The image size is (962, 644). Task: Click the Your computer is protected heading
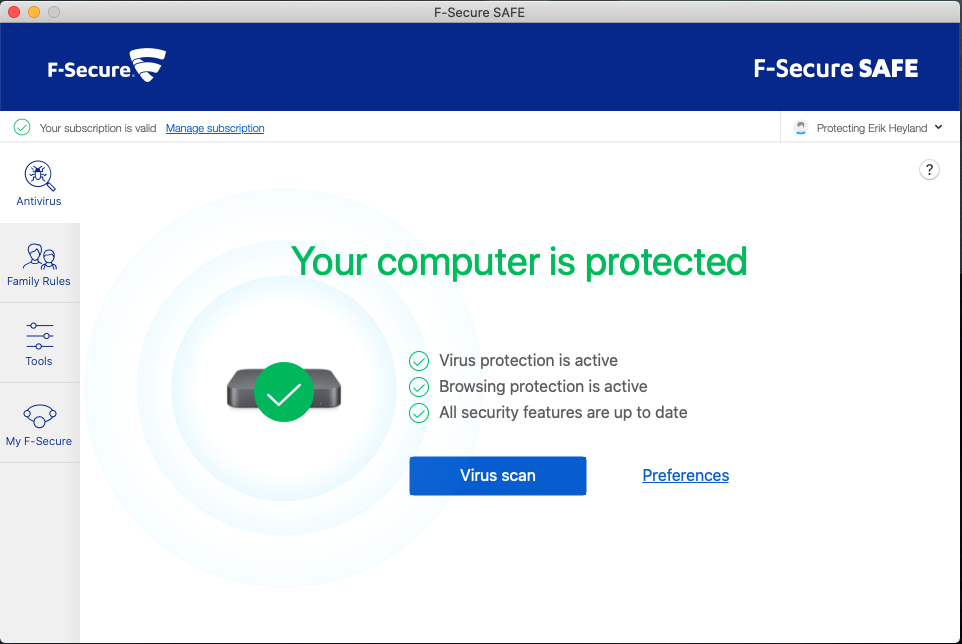click(519, 262)
